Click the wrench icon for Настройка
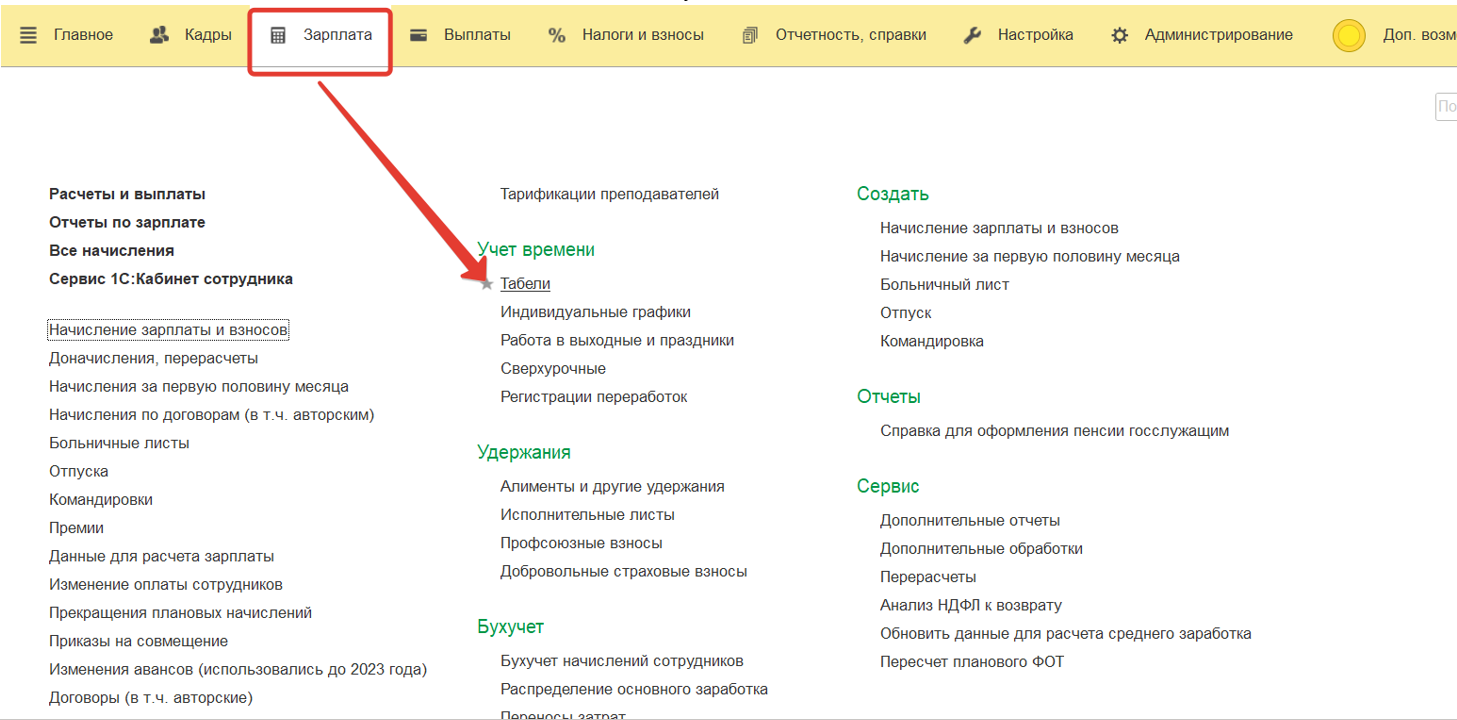The width and height of the screenshot is (1457, 720). pyautogui.click(x=972, y=35)
